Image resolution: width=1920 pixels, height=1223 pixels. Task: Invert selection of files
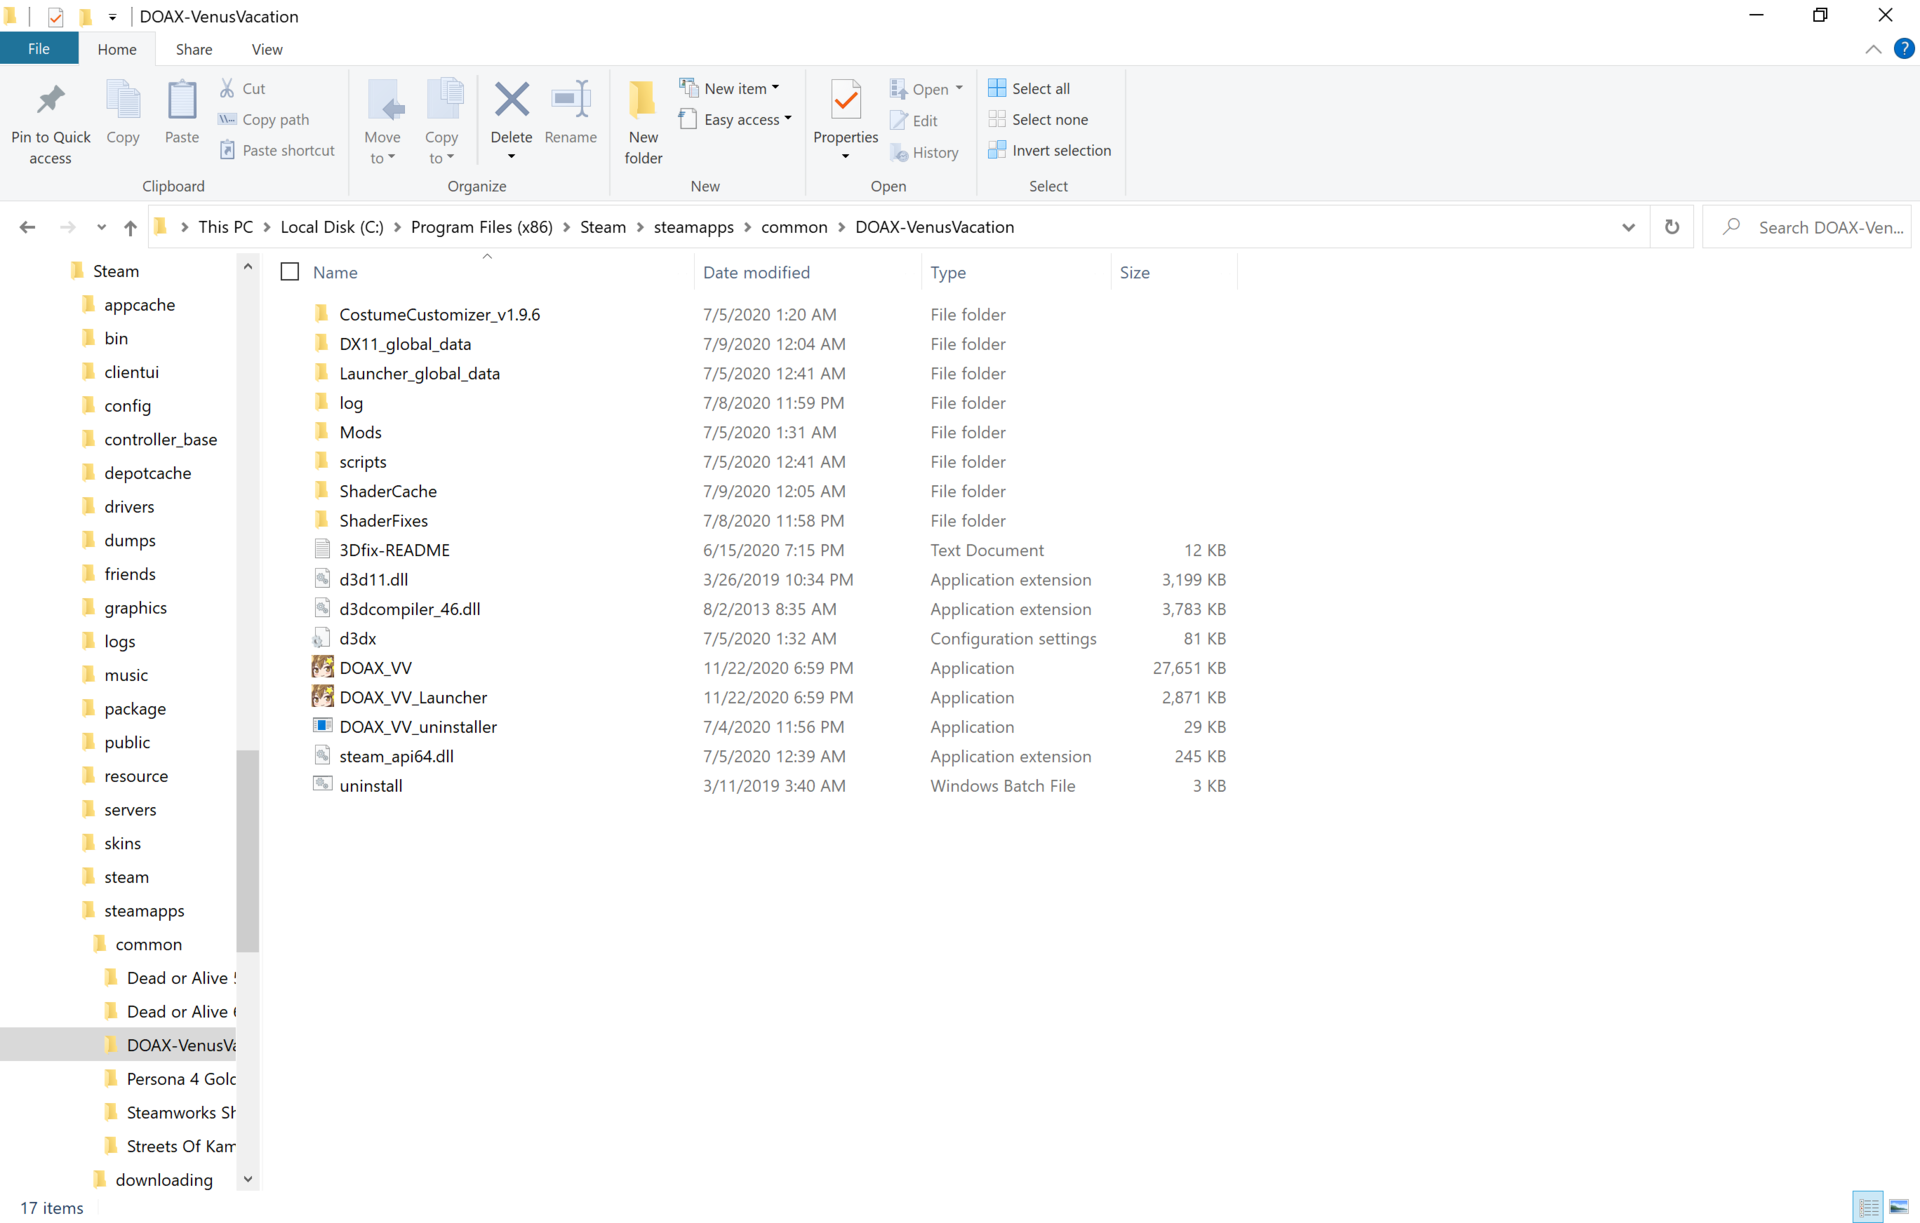click(x=1050, y=150)
